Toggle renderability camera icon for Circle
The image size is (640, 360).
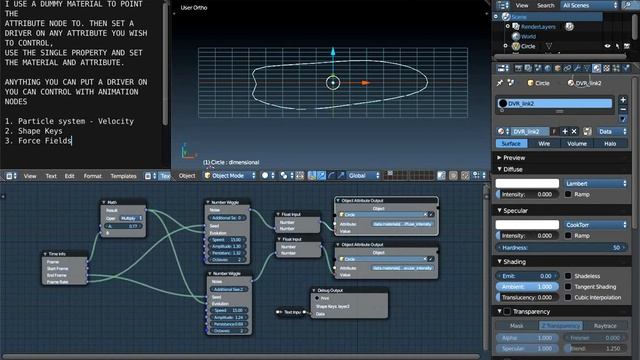click(x=627, y=46)
